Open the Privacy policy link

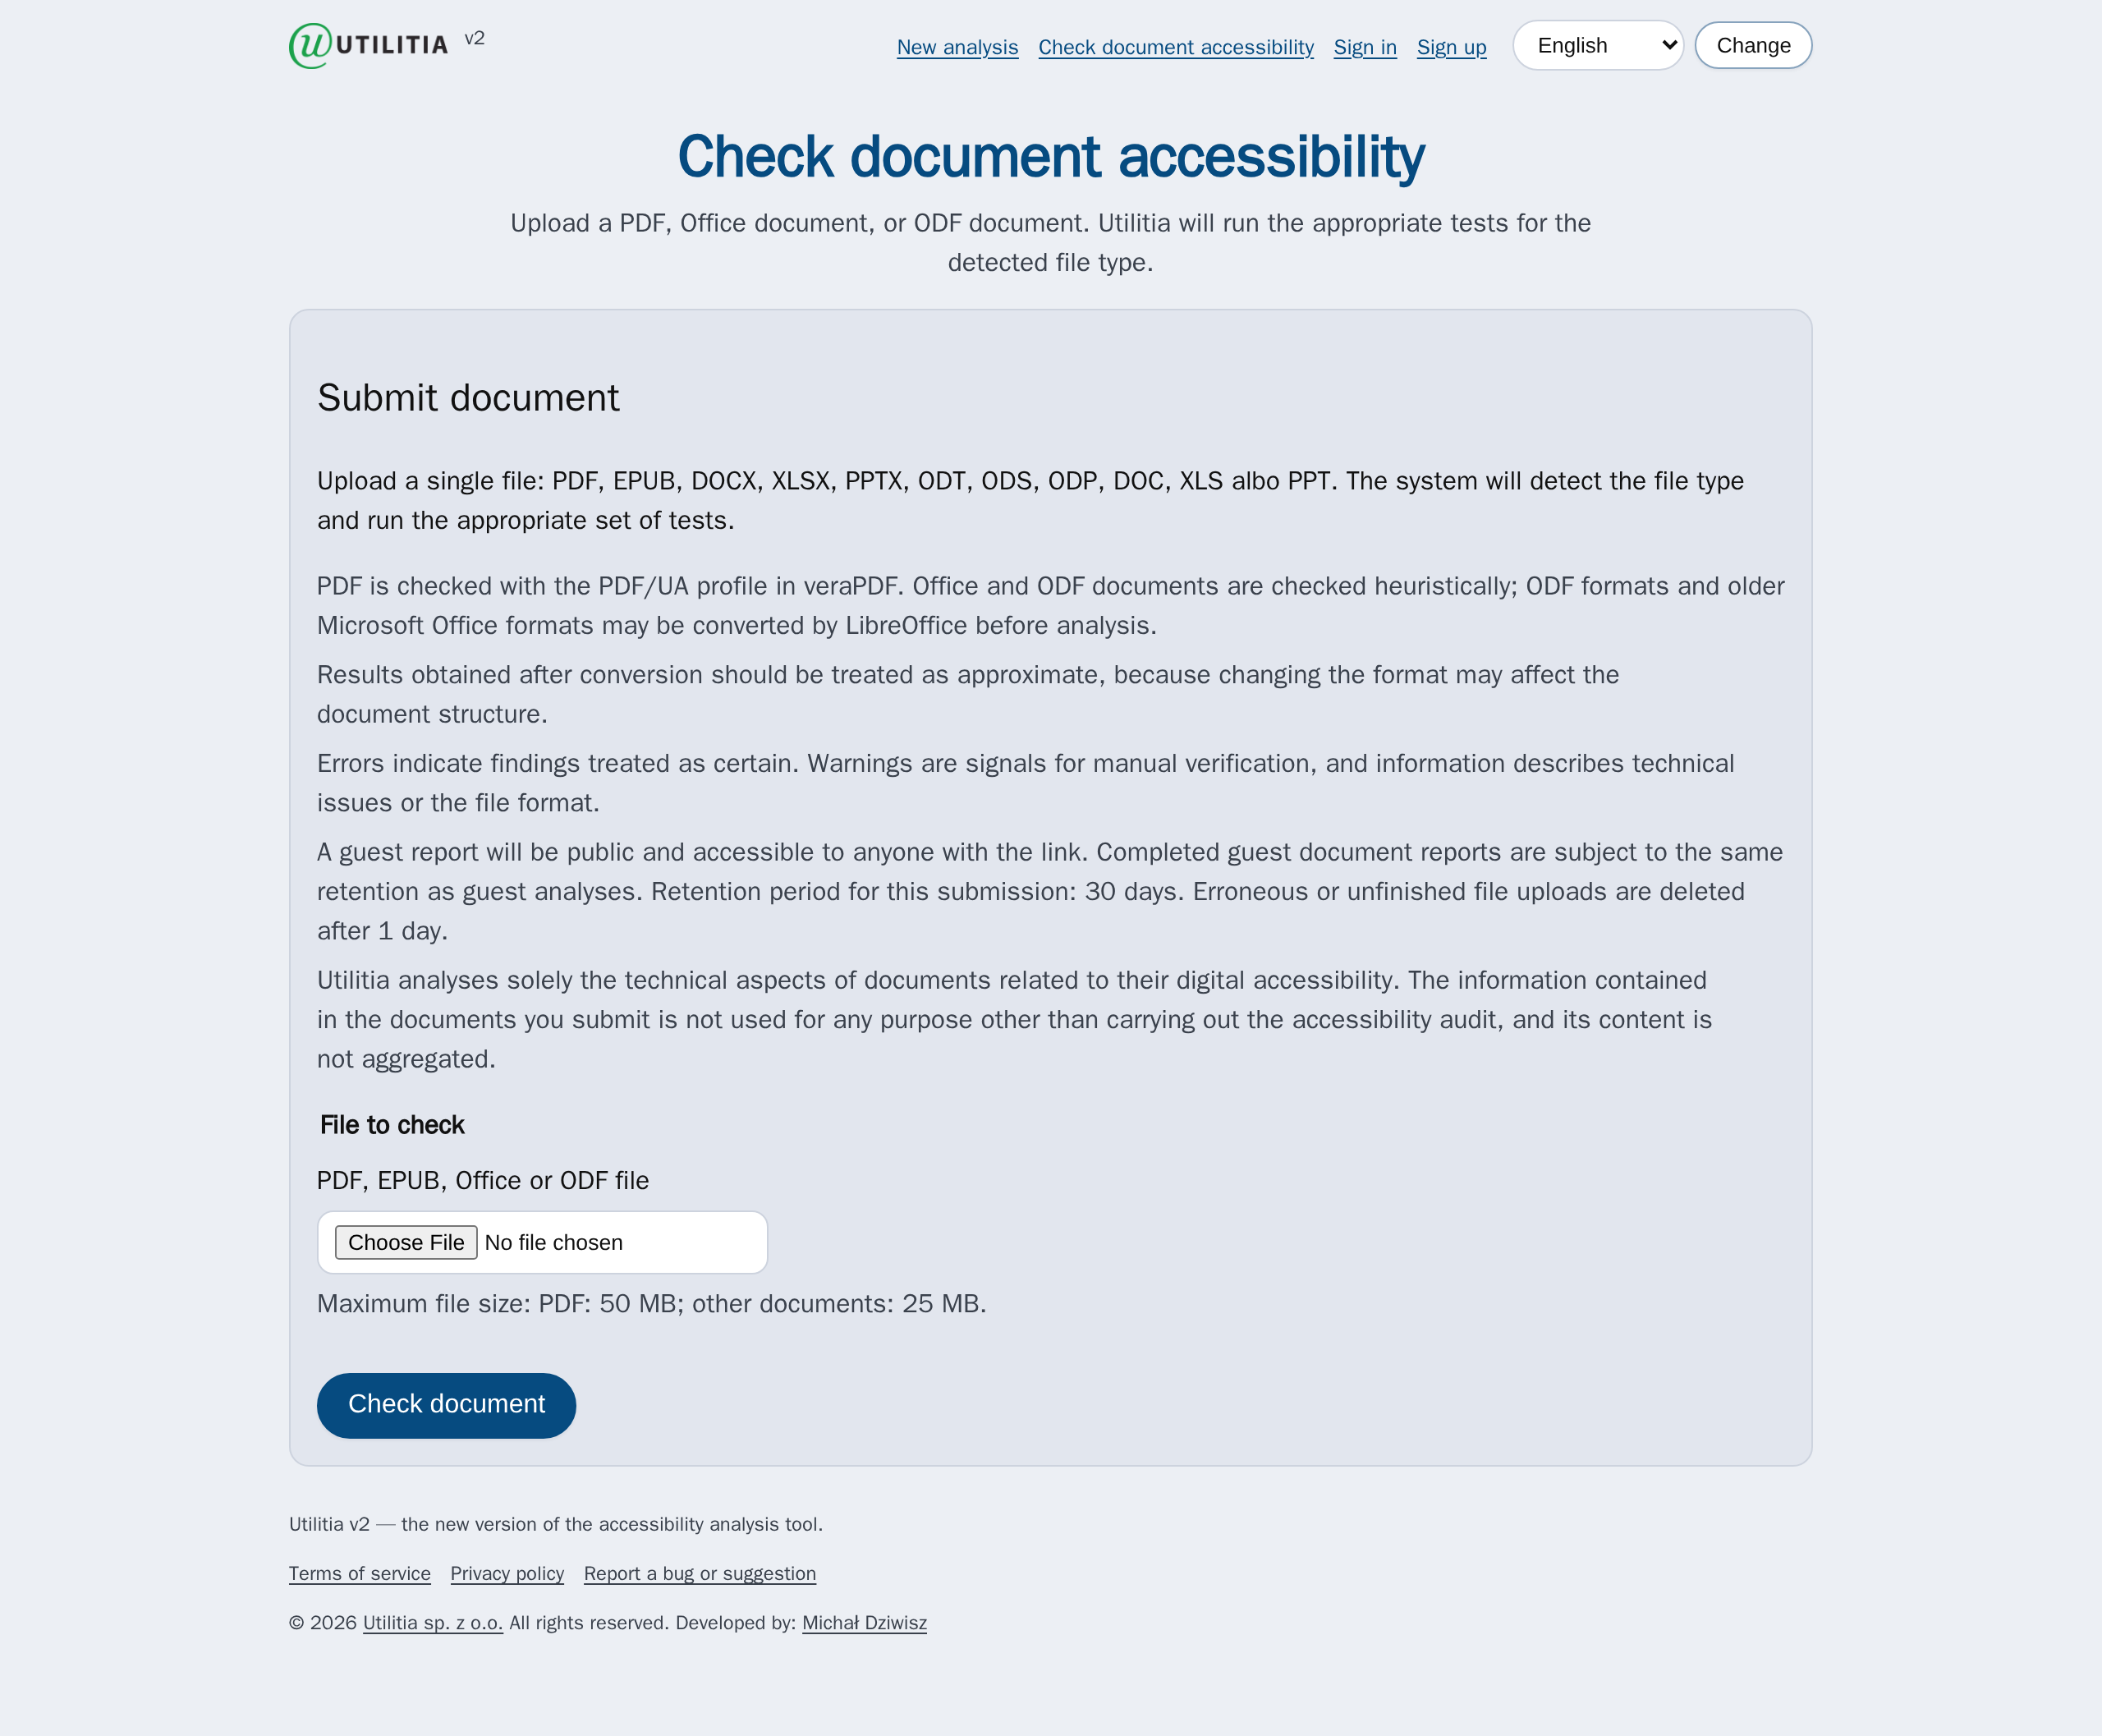click(507, 1573)
